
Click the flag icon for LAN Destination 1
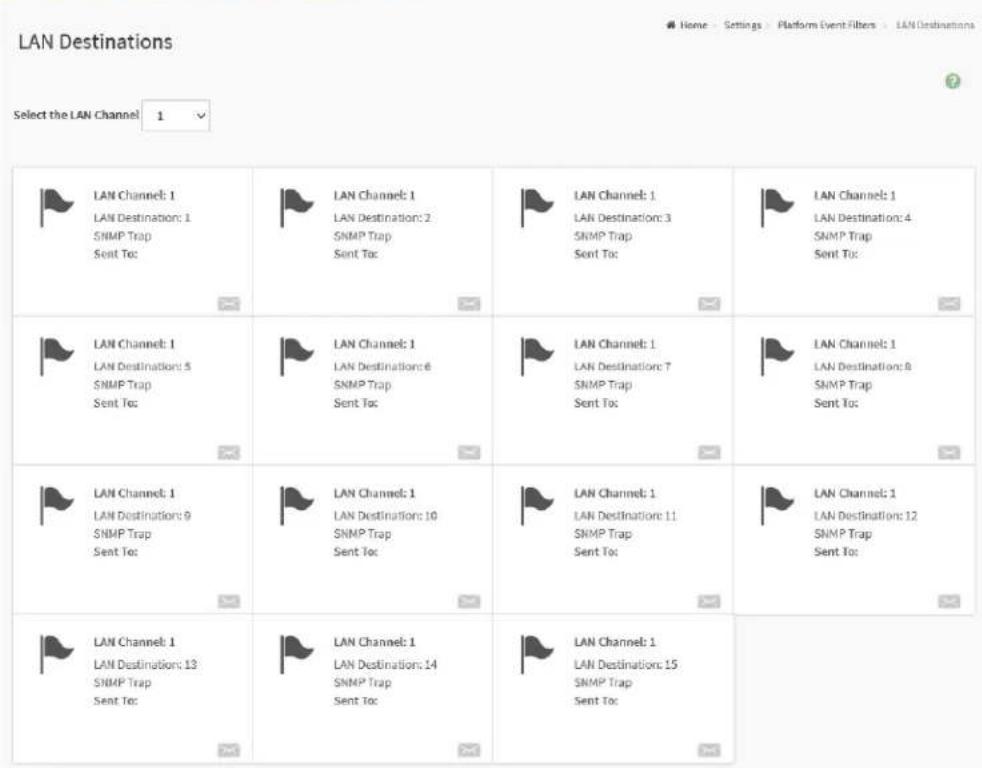coord(57,207)
